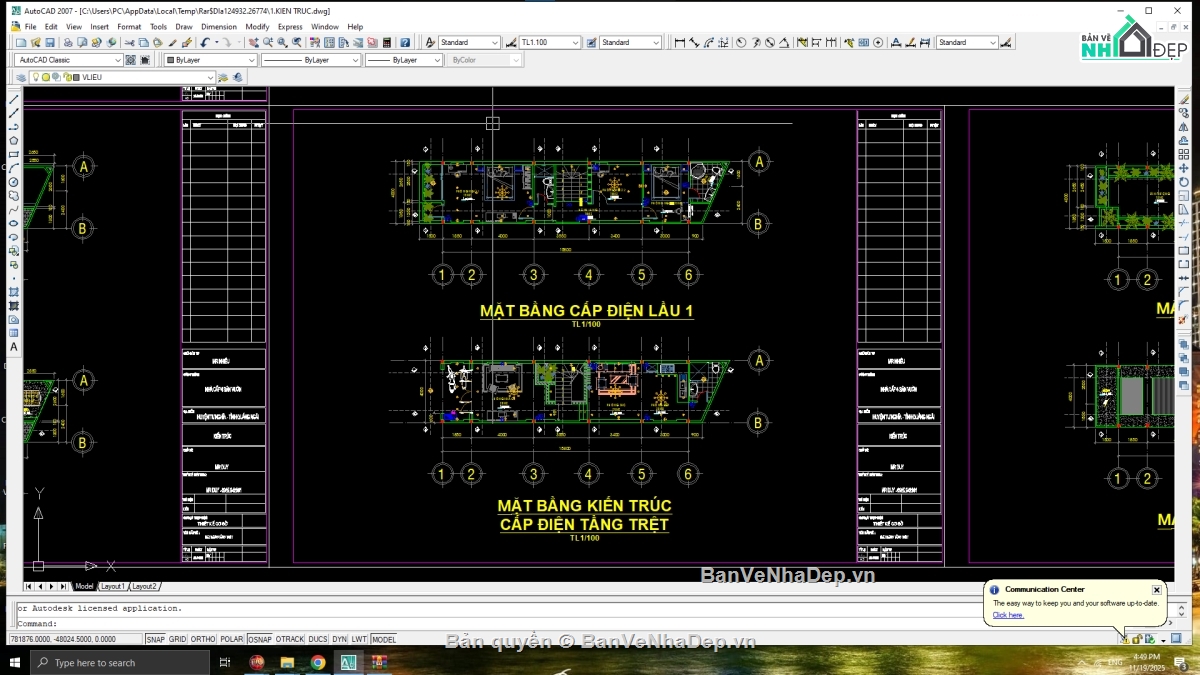
Task: Toggle OTRACK in status bar
Action: coord(290,639)
